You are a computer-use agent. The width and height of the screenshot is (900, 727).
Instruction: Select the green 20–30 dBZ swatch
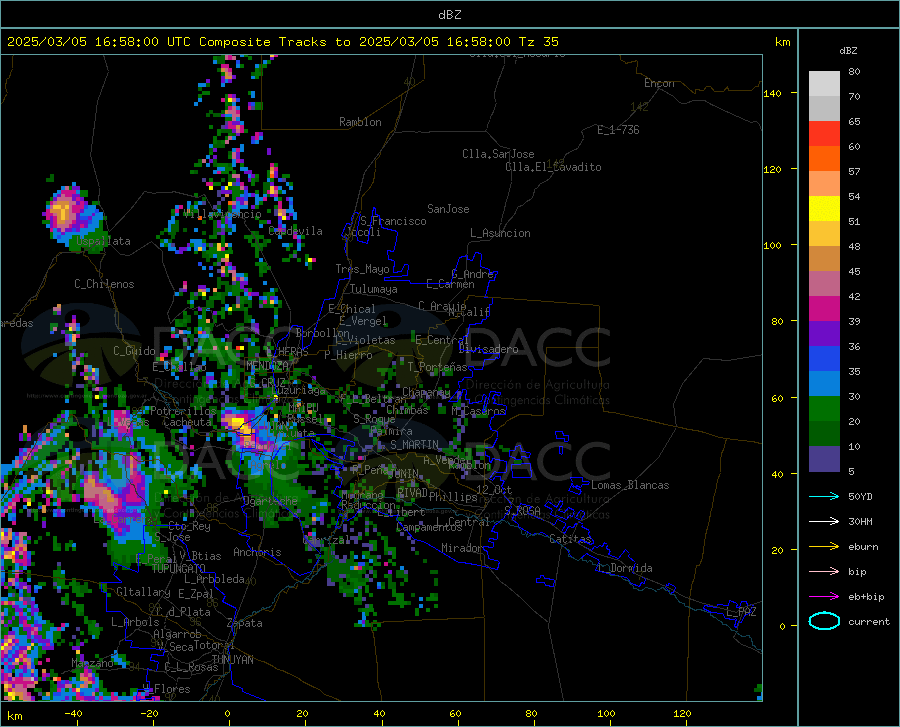824,409
